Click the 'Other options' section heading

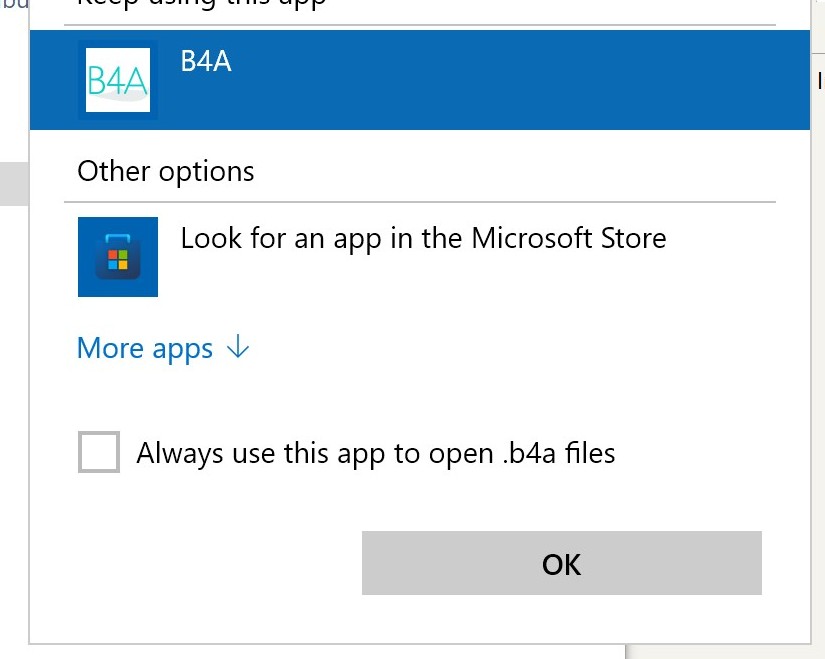click(x=166, y=171)
